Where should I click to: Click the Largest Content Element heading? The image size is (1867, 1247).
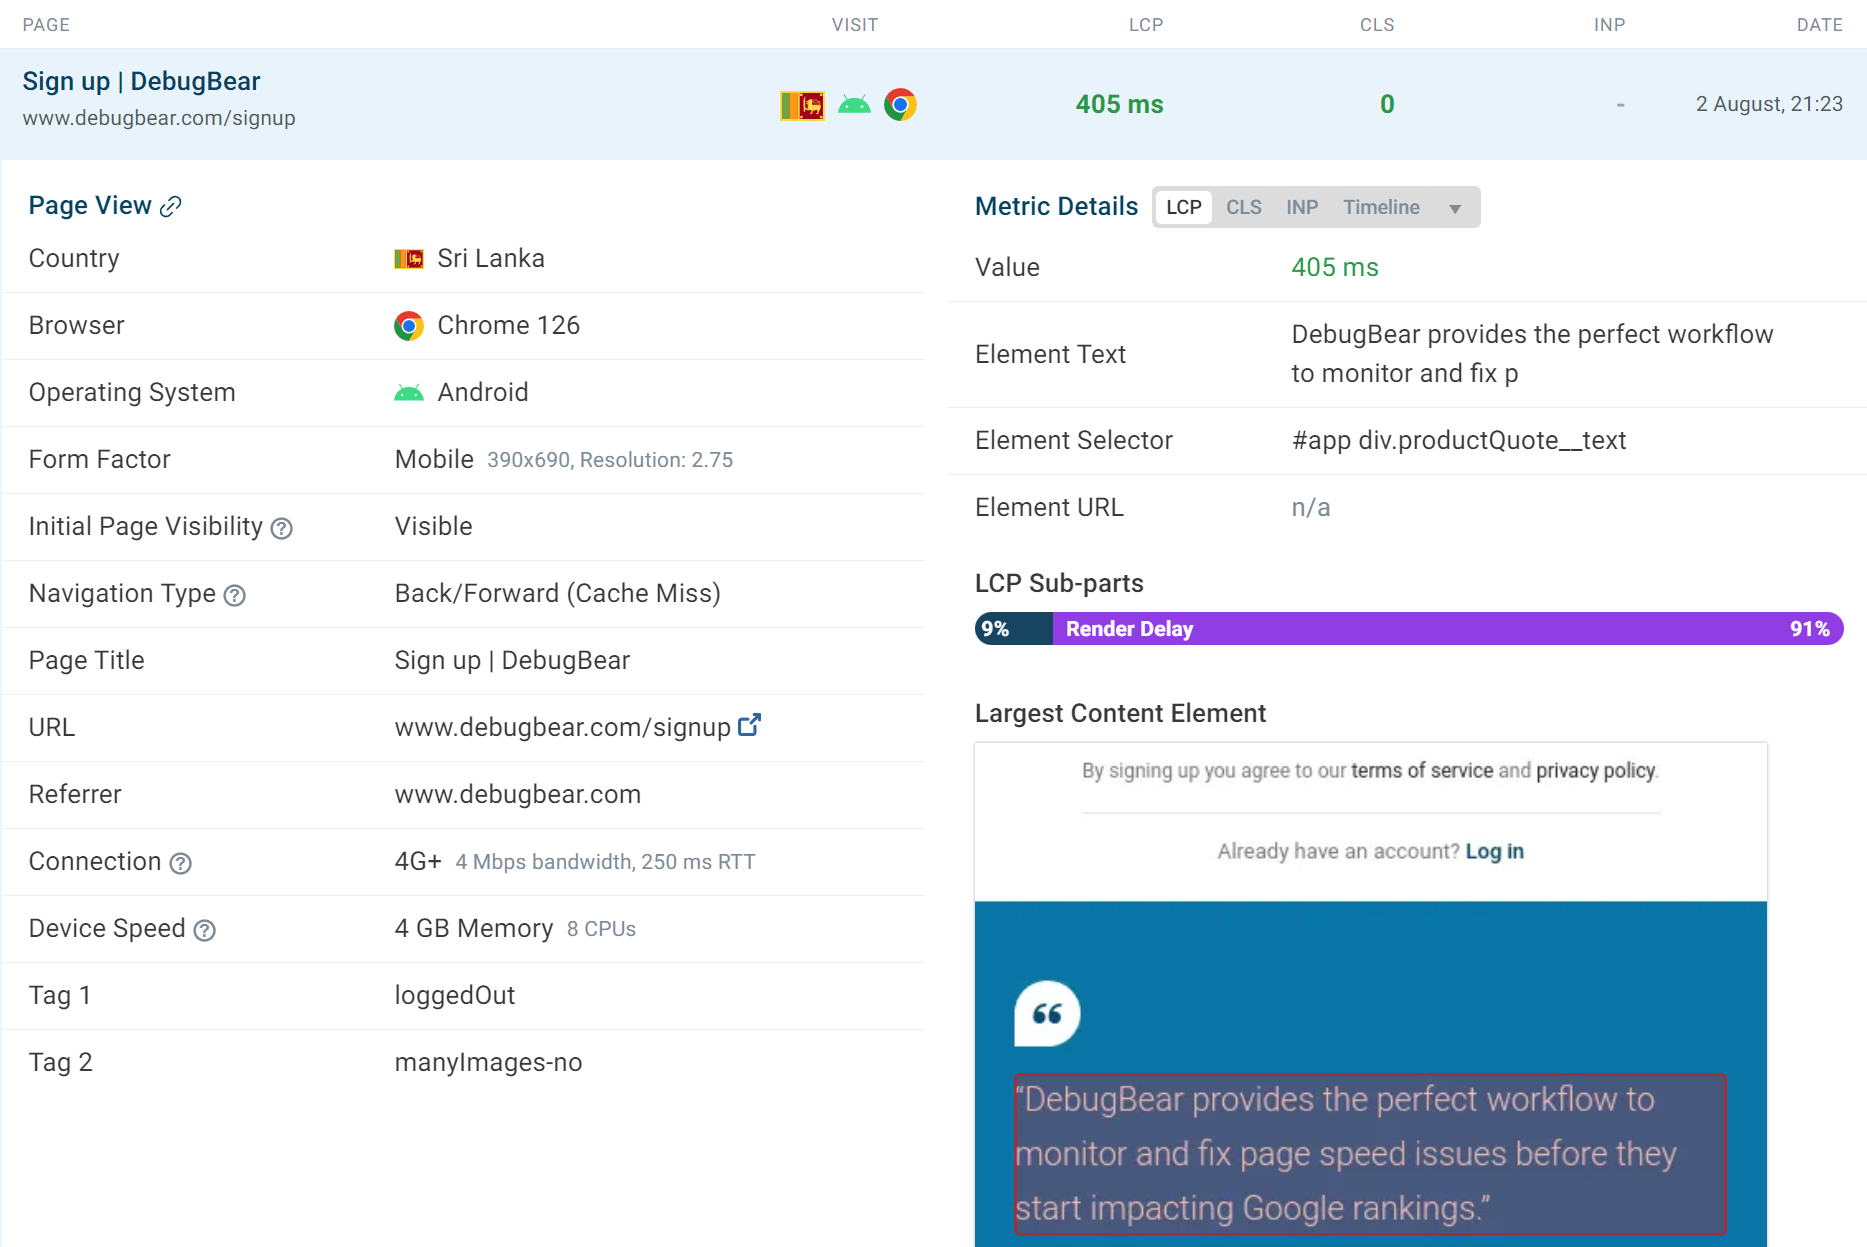point(1120,713)
